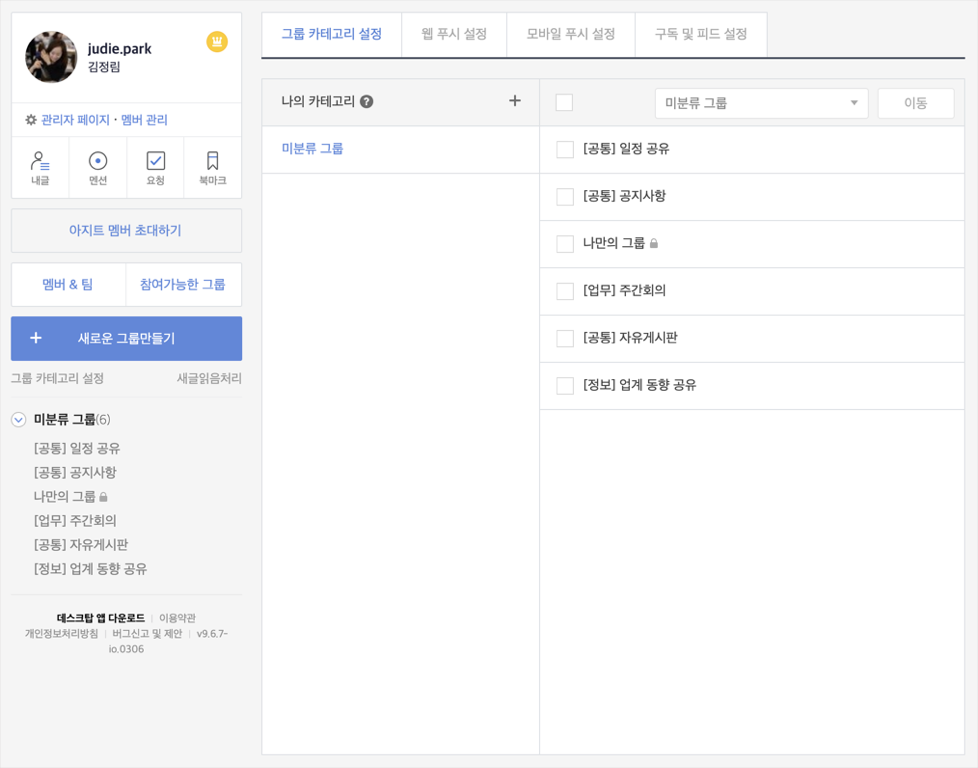The image size is (978, 768).
Task: Click 아지트 멤버 초대하기 button
Action: tap(126, 230)
